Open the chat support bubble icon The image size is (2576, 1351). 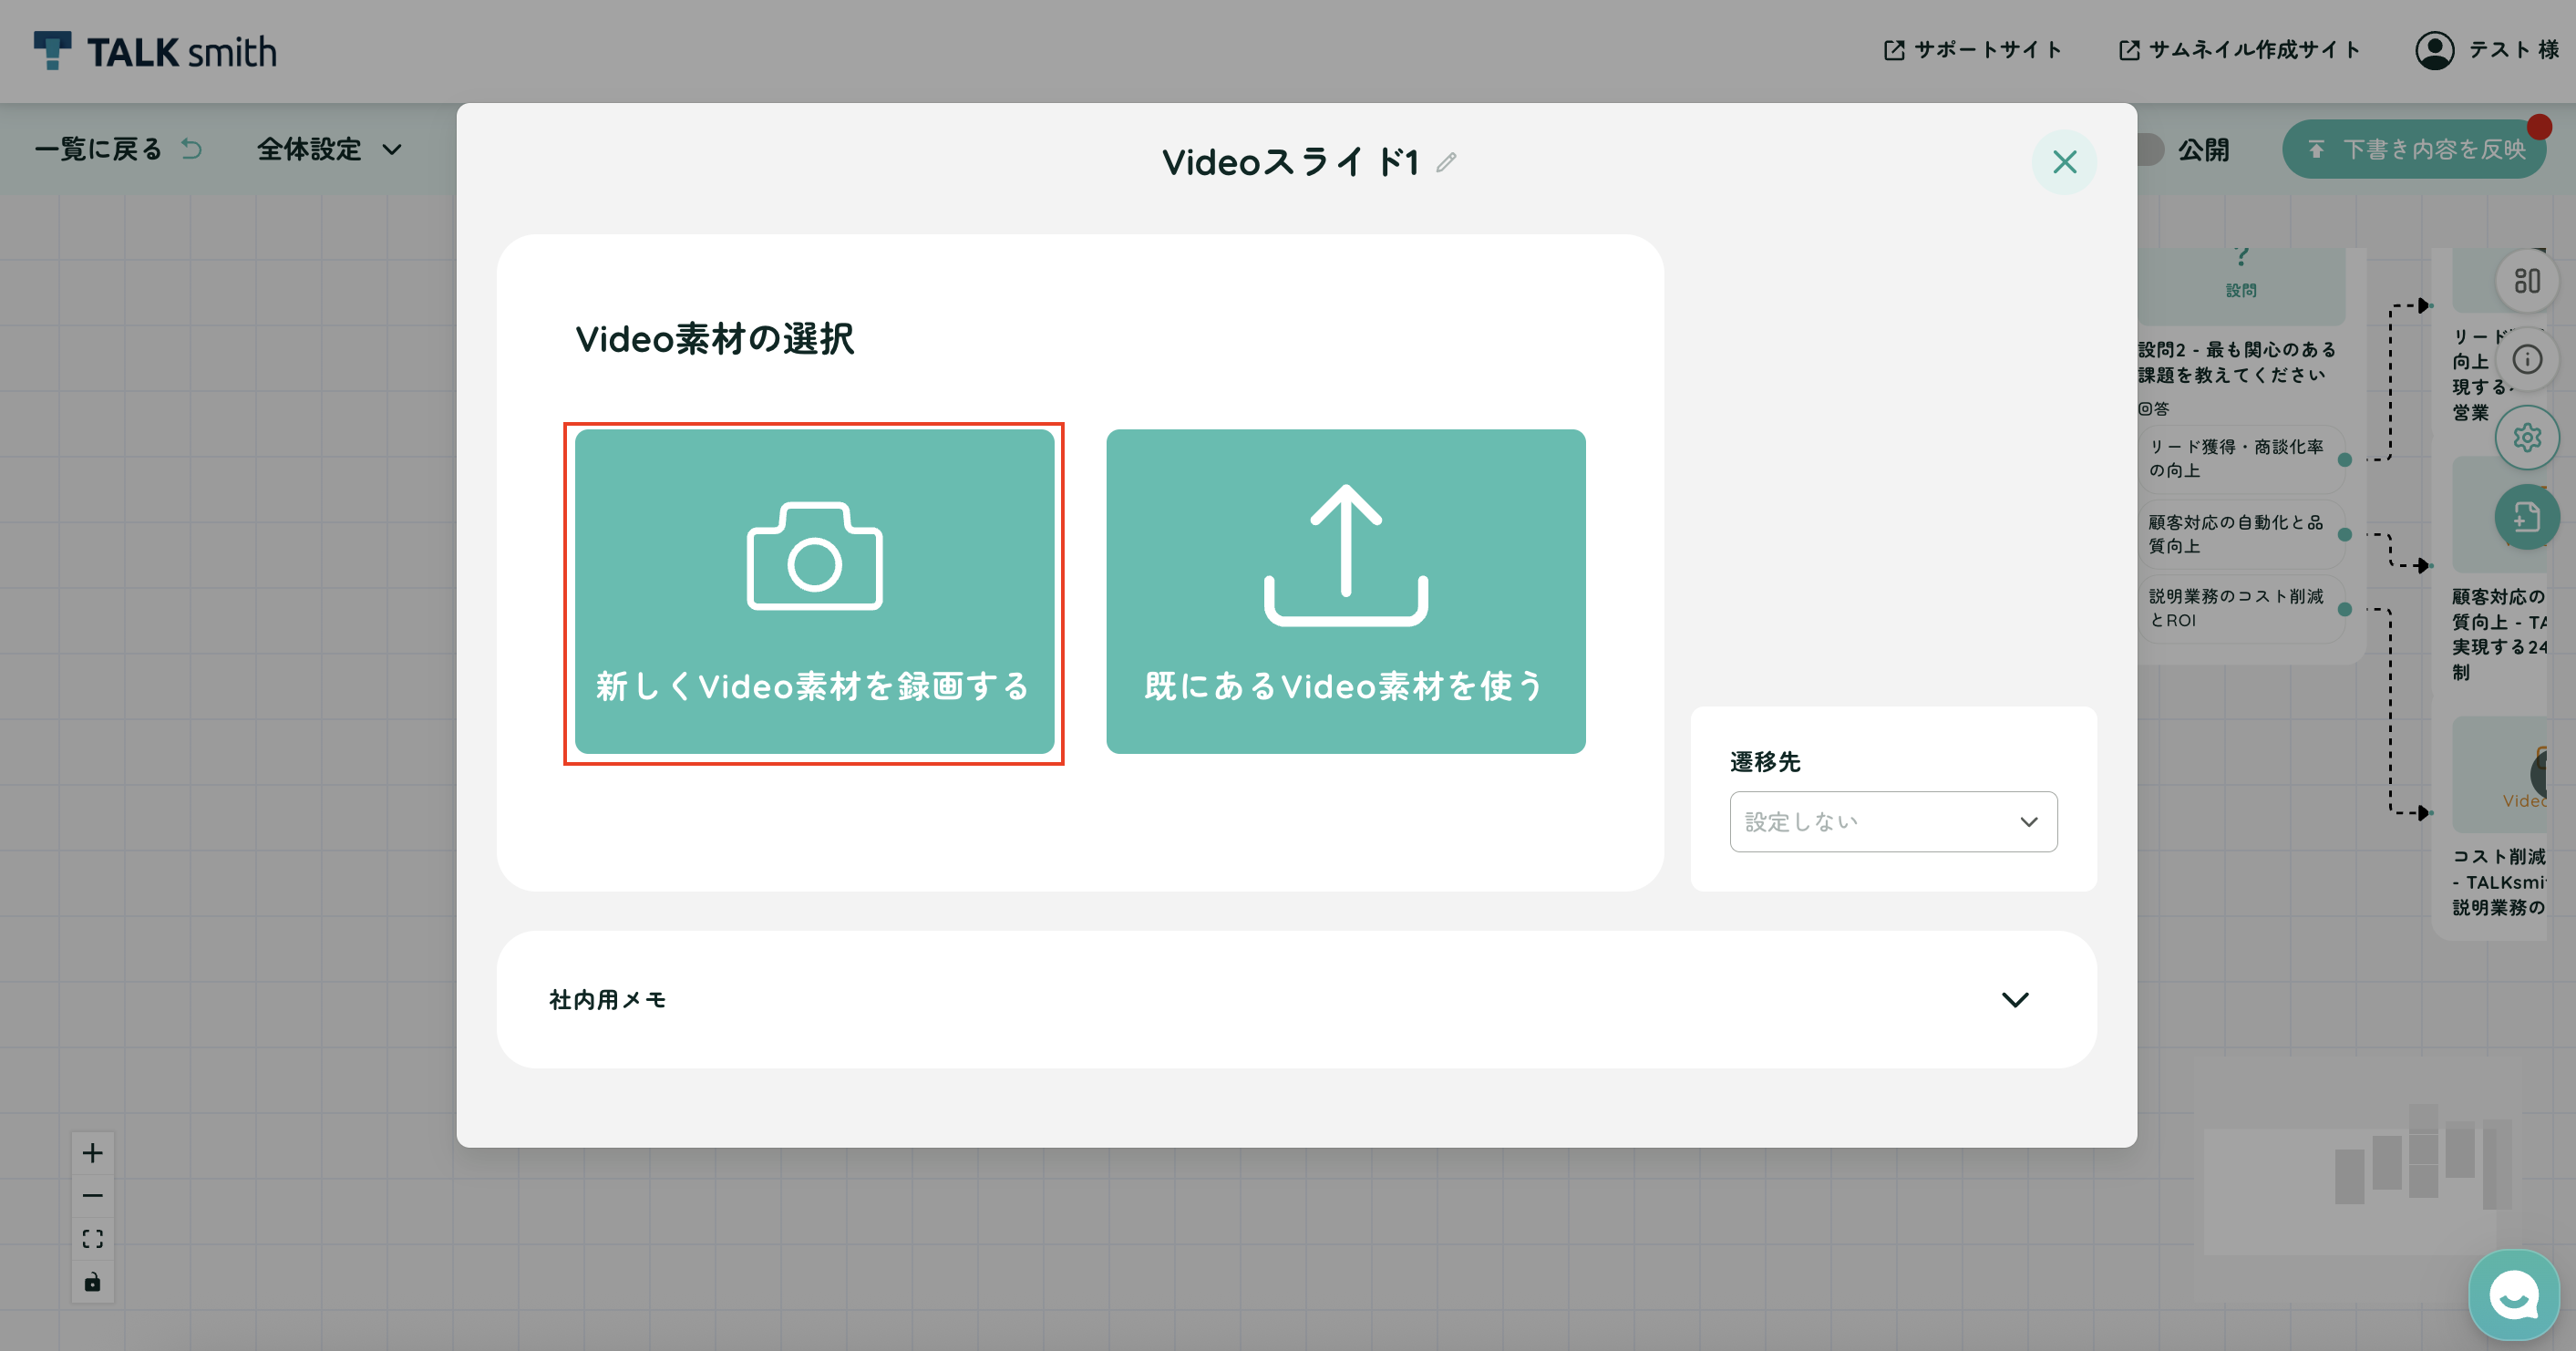[x=2513, y=1294]
